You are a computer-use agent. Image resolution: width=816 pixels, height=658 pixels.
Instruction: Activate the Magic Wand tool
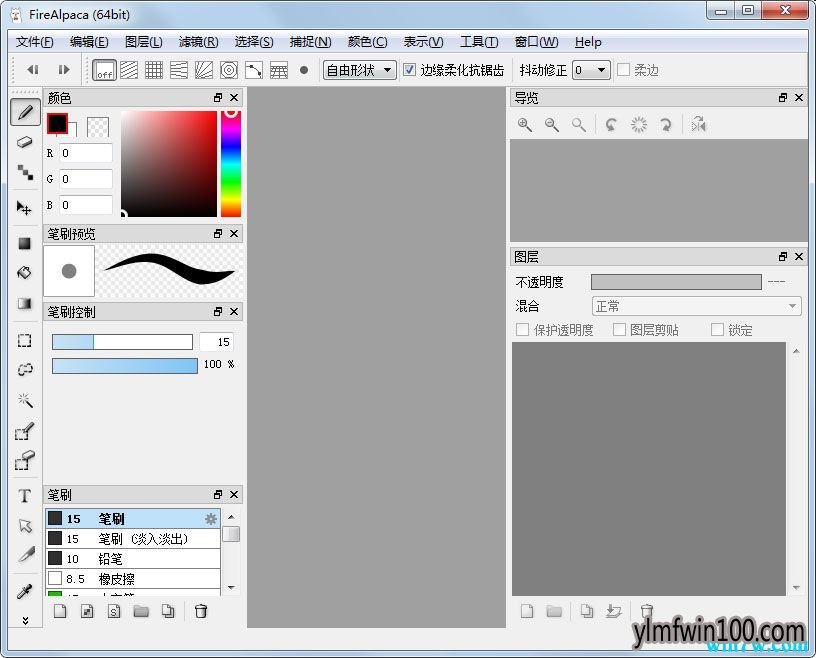coord(24,400)
